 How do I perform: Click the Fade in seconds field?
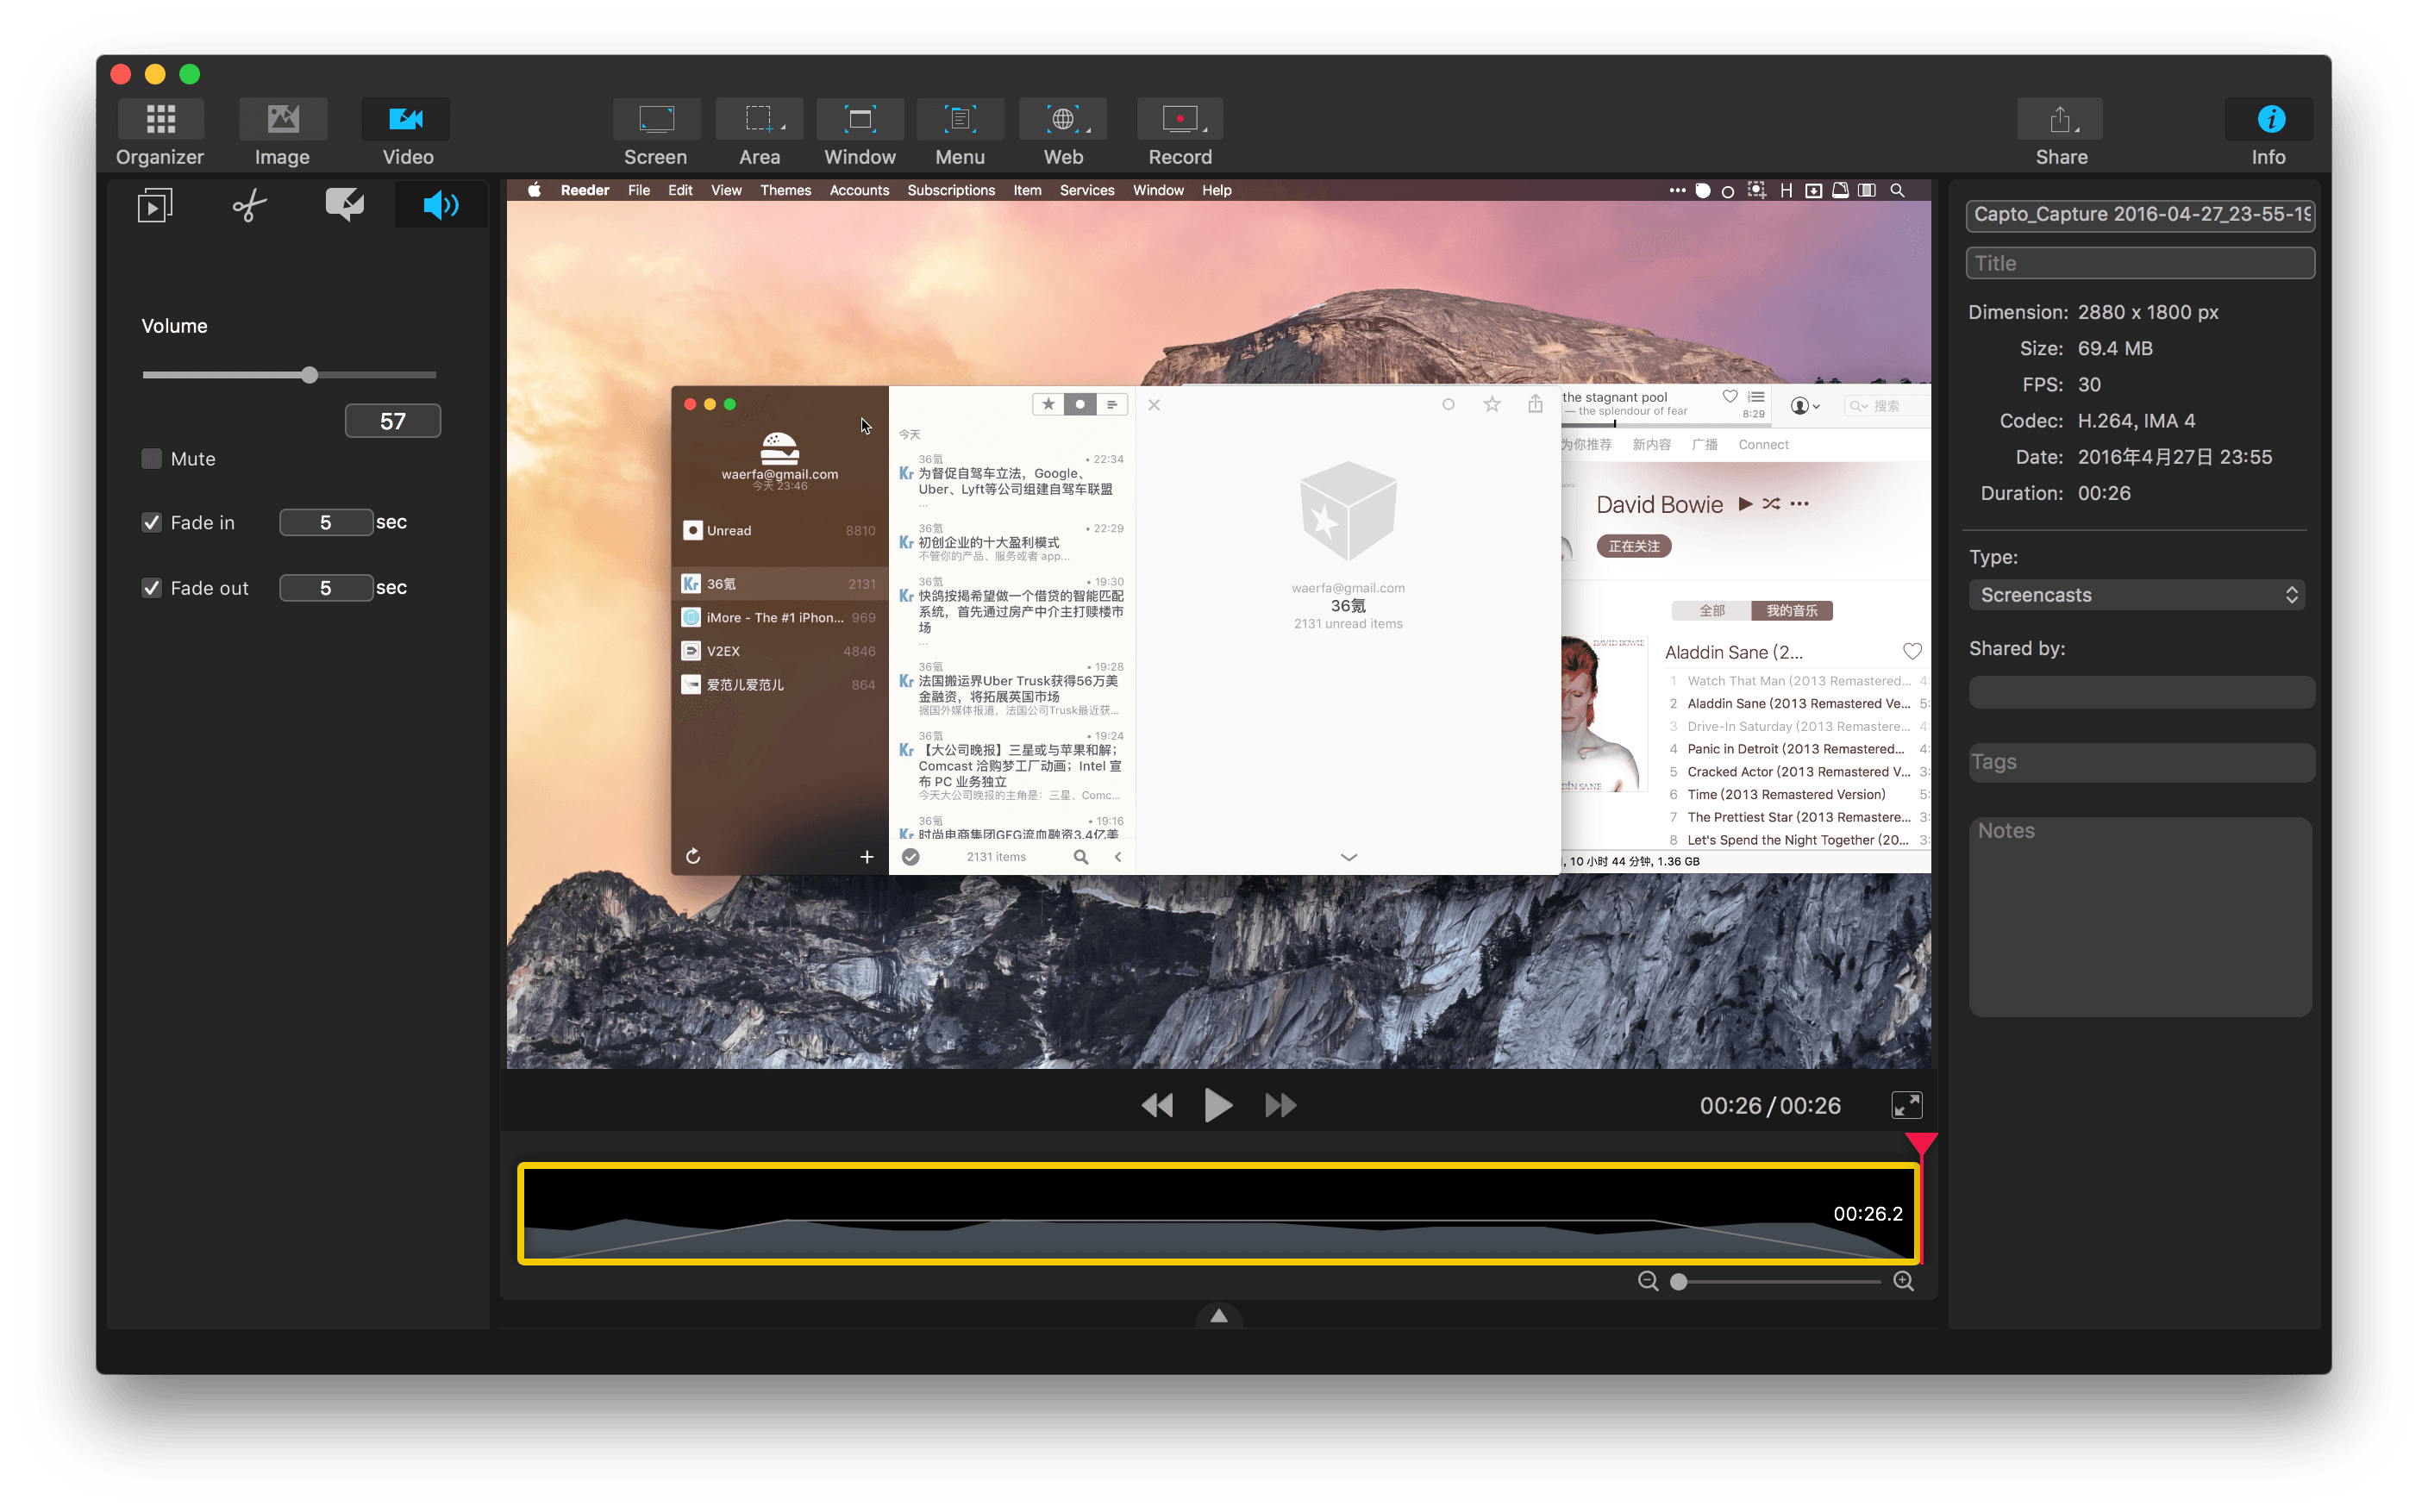tap(326, 523)
